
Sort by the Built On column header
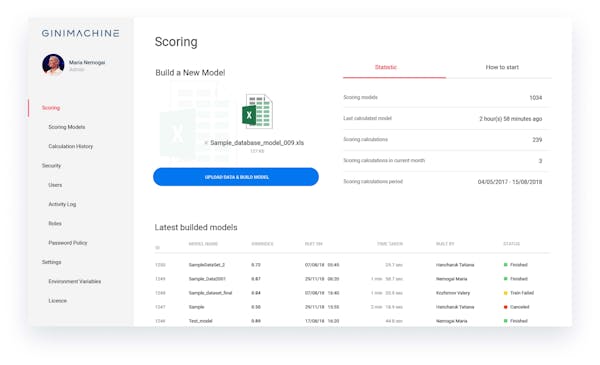pos(314,244)
